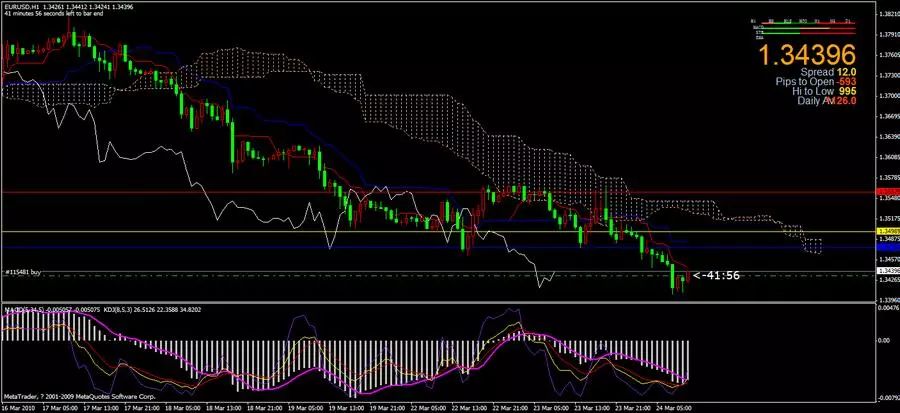Select the #115481 buy order label
The width and height of the screenshot is (900, 413).
pos(22,271)
